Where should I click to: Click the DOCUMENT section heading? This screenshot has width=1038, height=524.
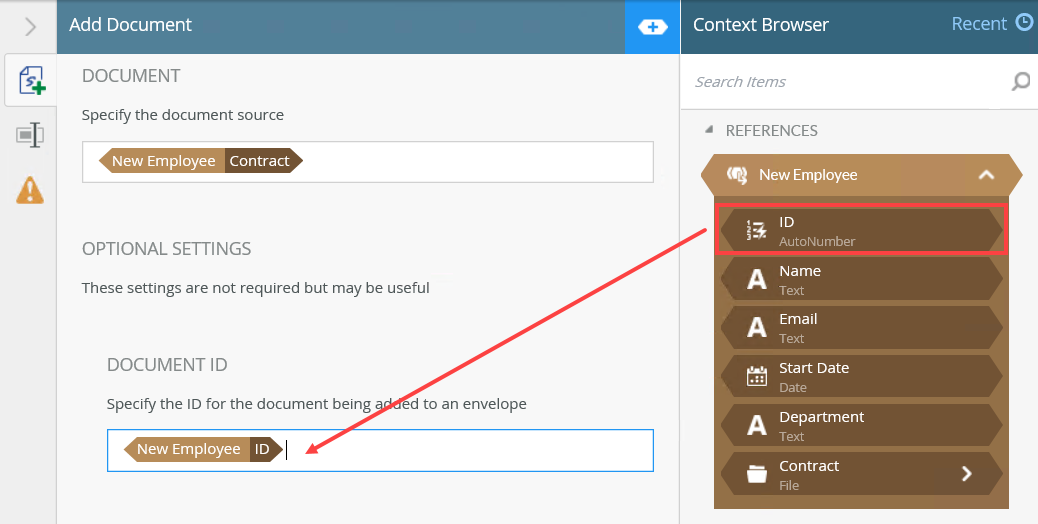131,76
